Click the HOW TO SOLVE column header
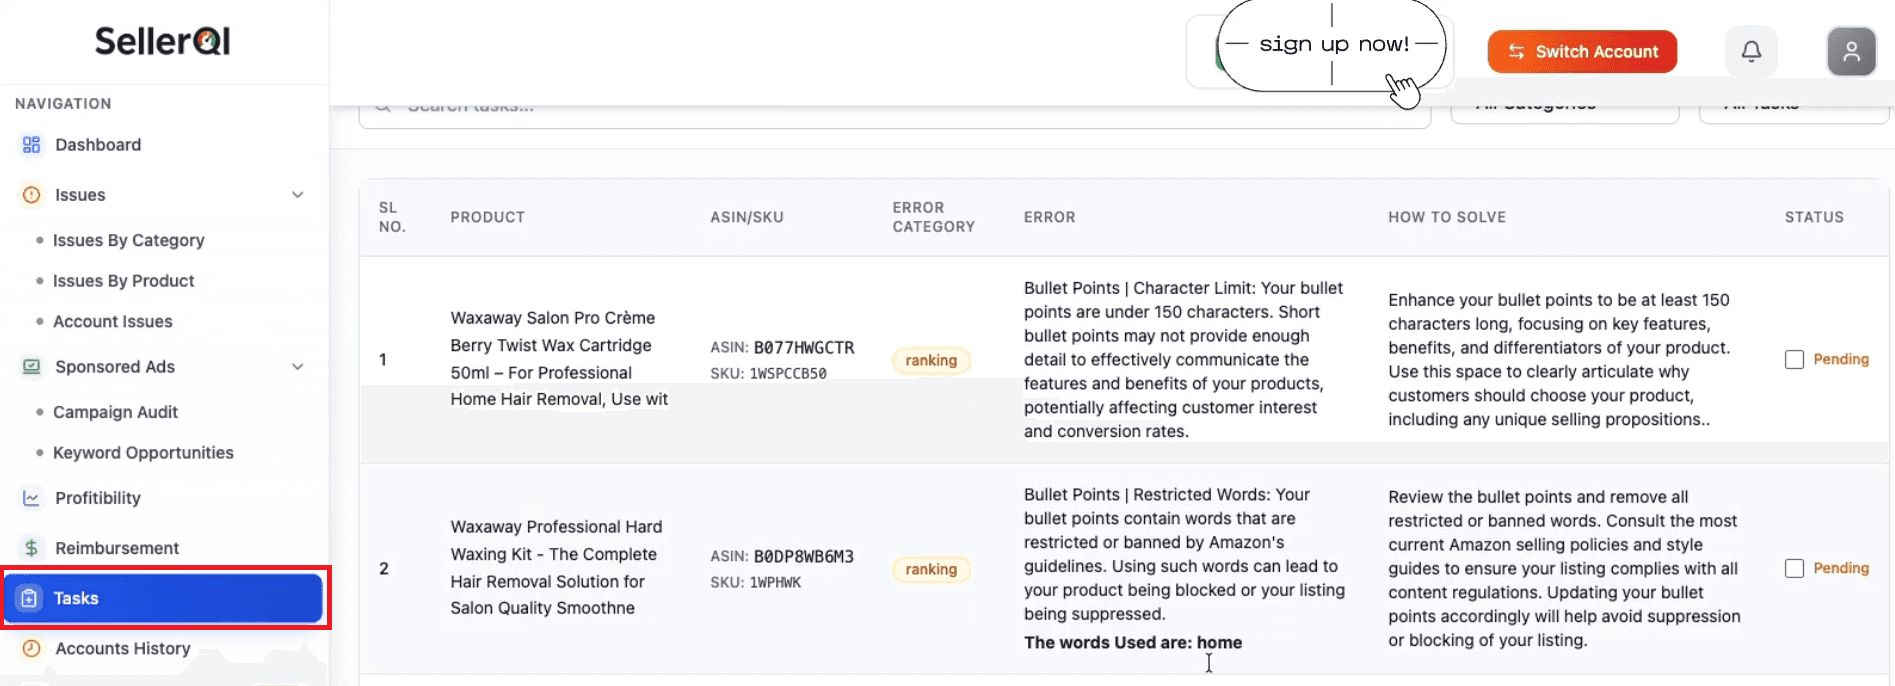 (1447, 217)
